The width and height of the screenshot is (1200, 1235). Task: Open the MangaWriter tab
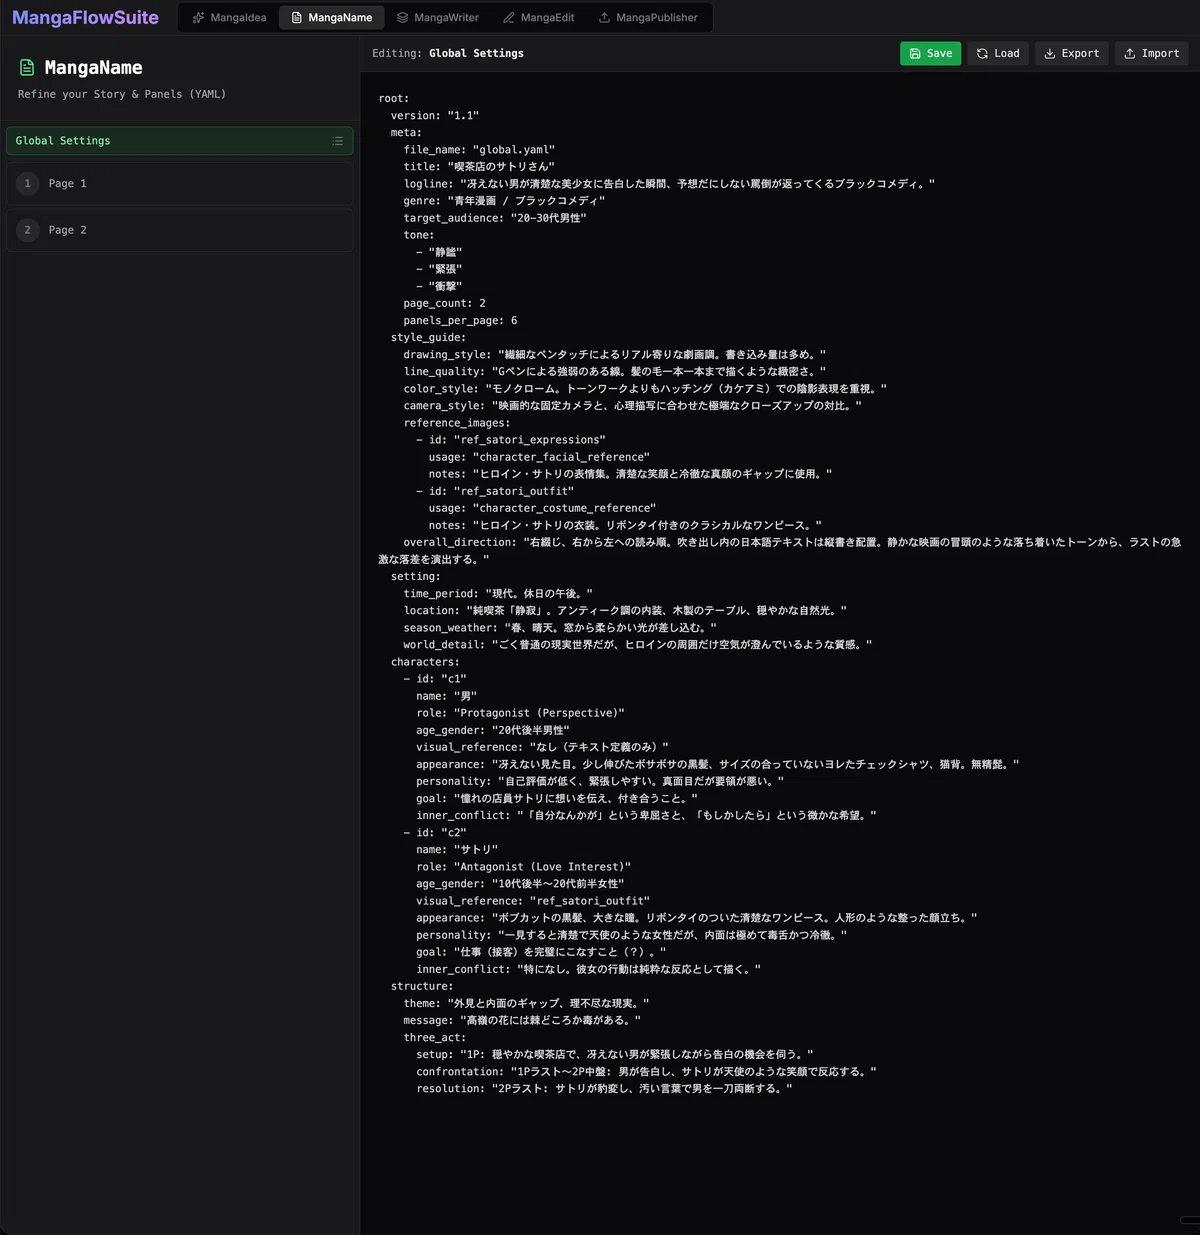(437, 18)
